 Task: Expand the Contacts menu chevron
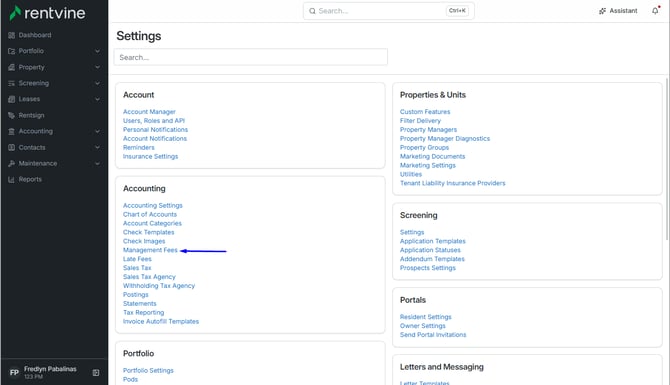point(97,147)
